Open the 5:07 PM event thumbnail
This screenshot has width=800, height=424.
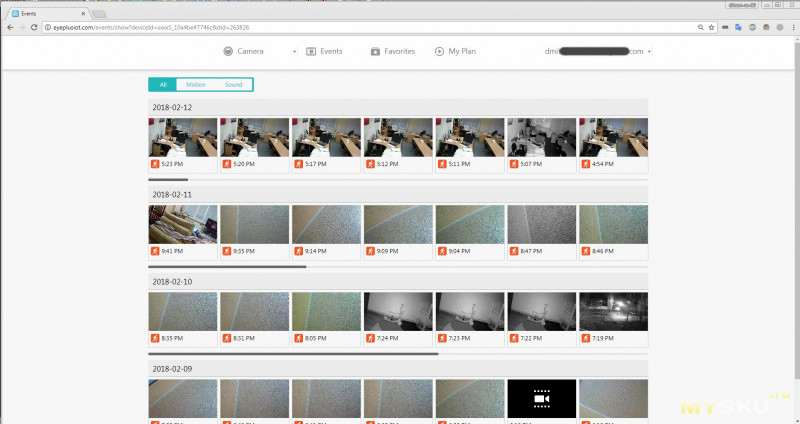(541, 138)
